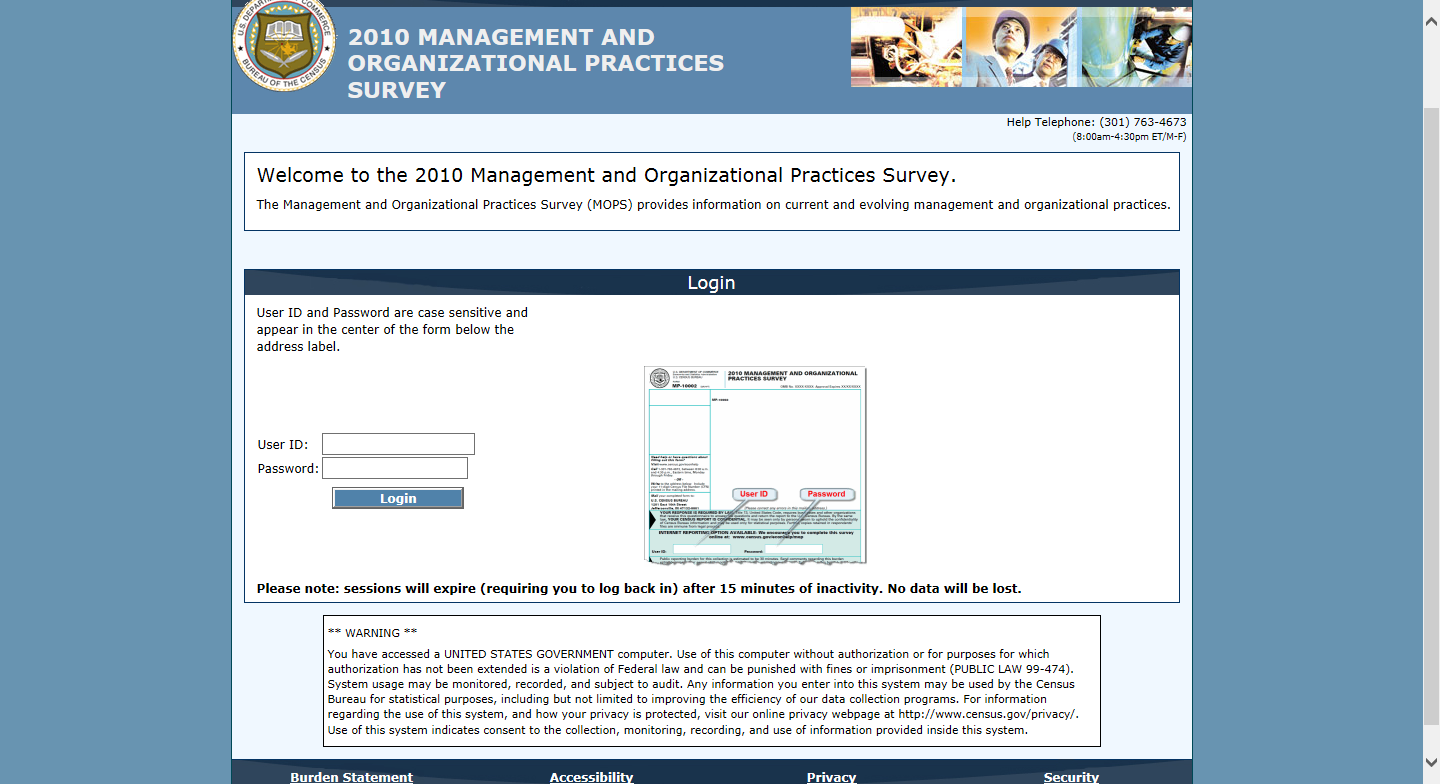Click the sample survey form image
This screenshot has width=1440, height=784.
[x=755, y=465]
